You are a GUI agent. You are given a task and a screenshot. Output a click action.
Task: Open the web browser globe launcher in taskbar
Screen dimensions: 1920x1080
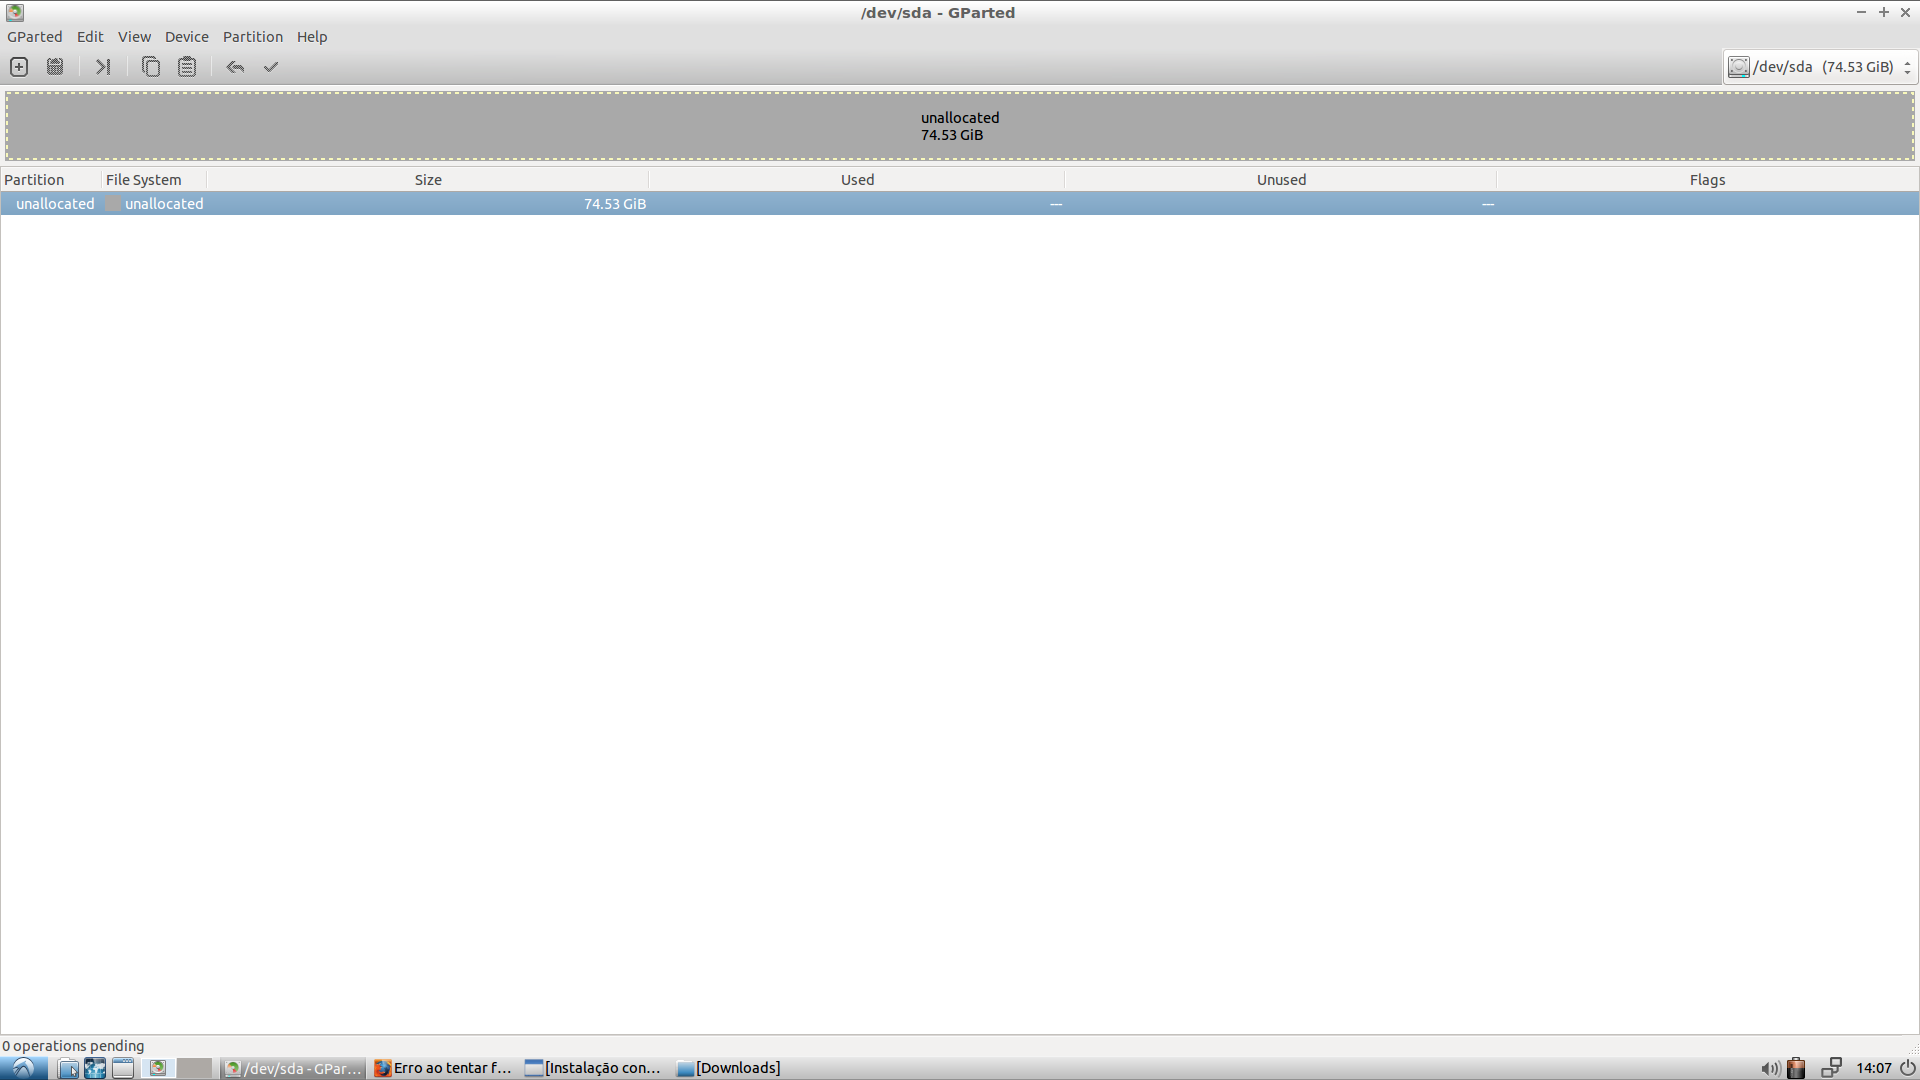(x=95, y=1068)
